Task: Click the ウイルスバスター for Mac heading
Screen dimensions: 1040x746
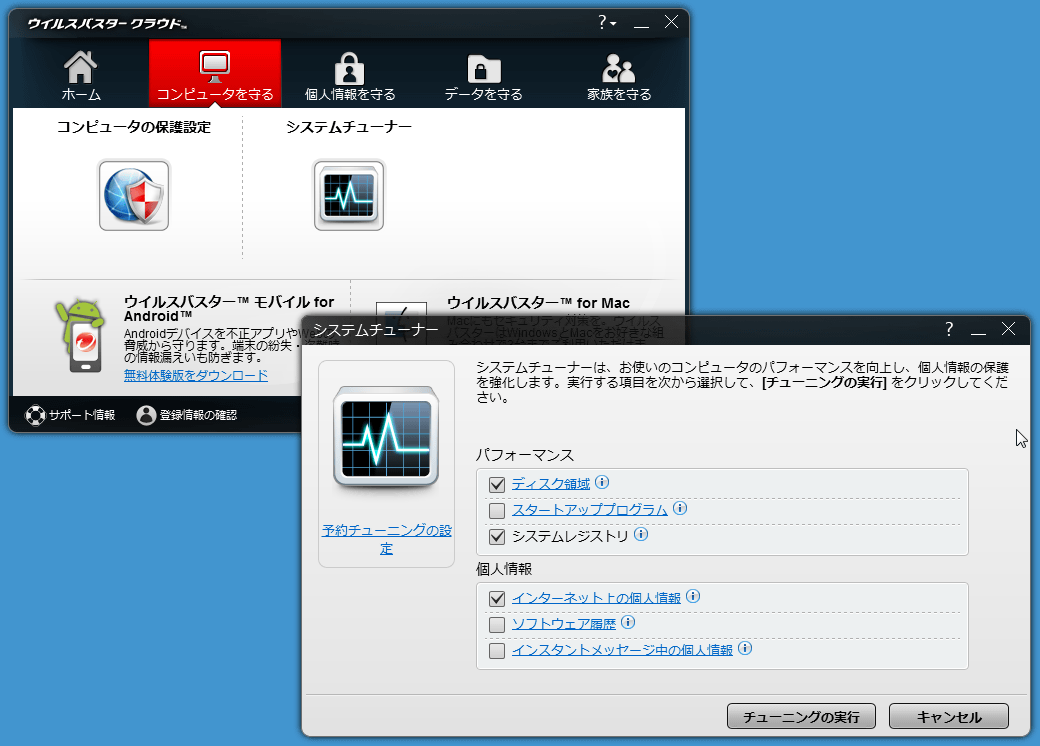Action: point(538,303)
